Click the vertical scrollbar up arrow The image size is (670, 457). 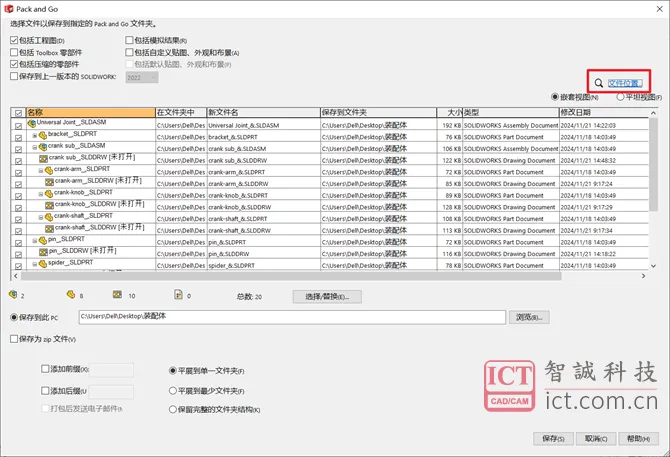[653, 113]
